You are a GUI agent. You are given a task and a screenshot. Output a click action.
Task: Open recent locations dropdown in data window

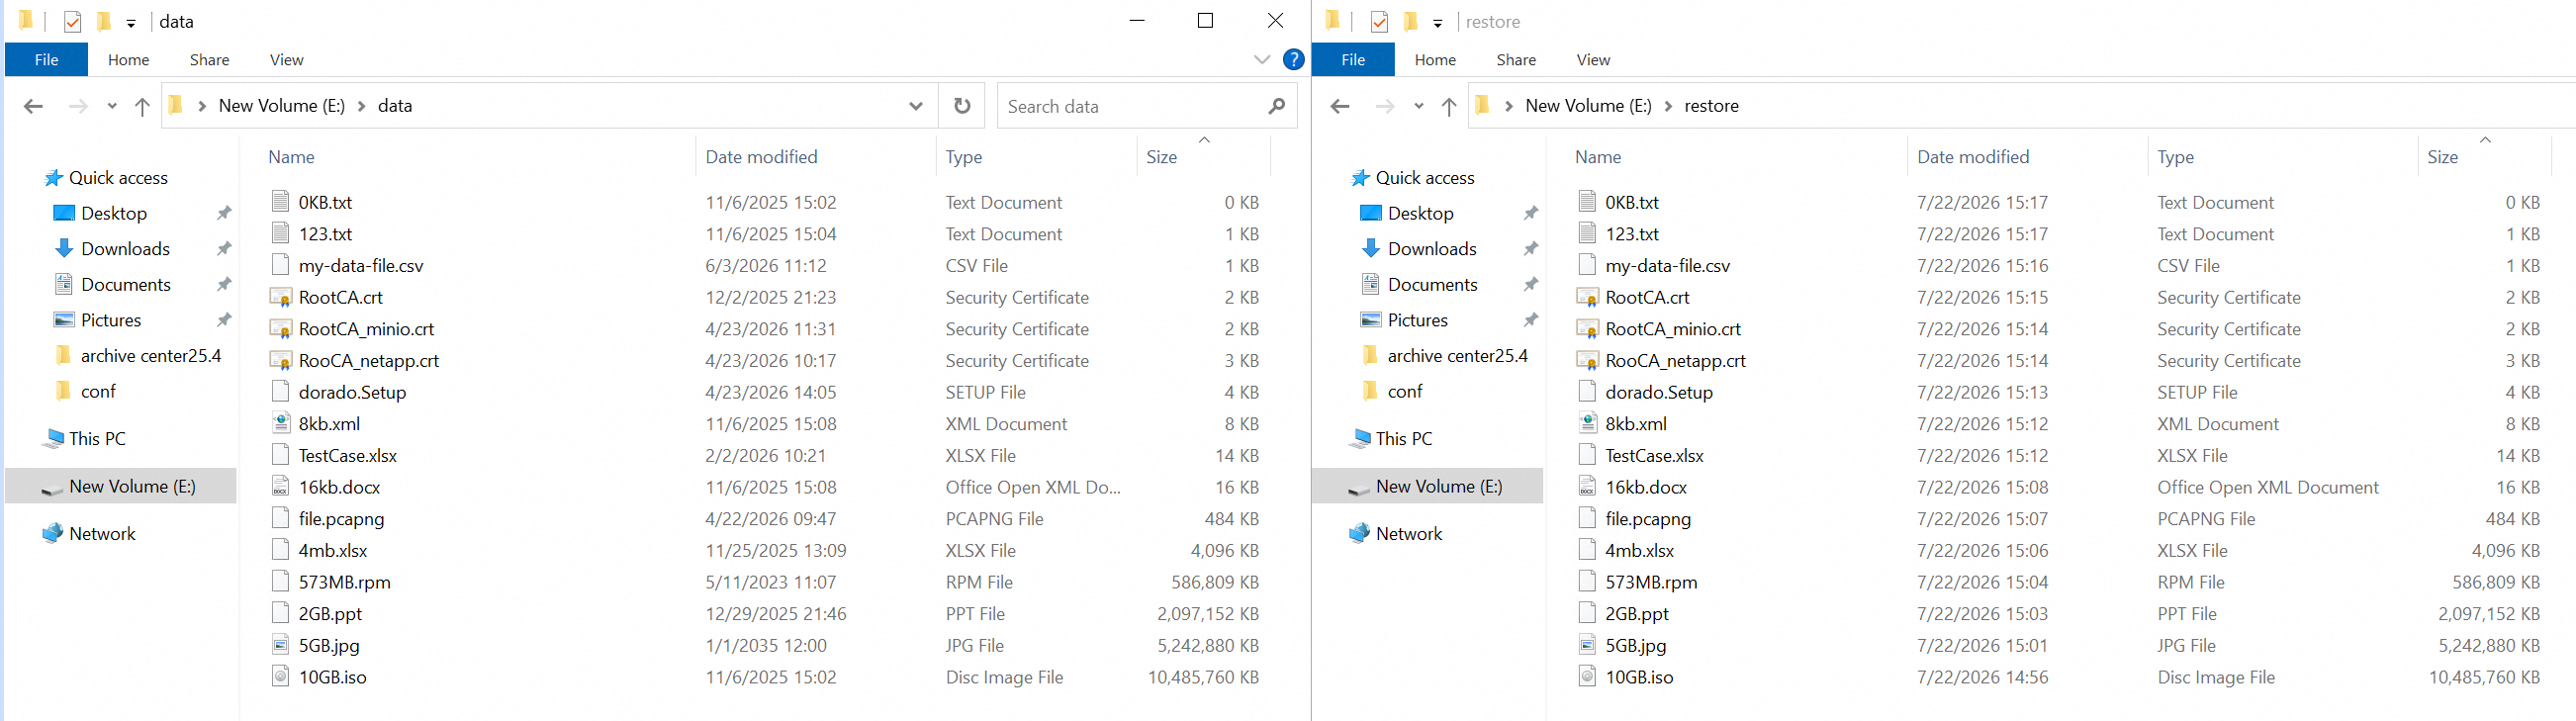tap(112, 106)
